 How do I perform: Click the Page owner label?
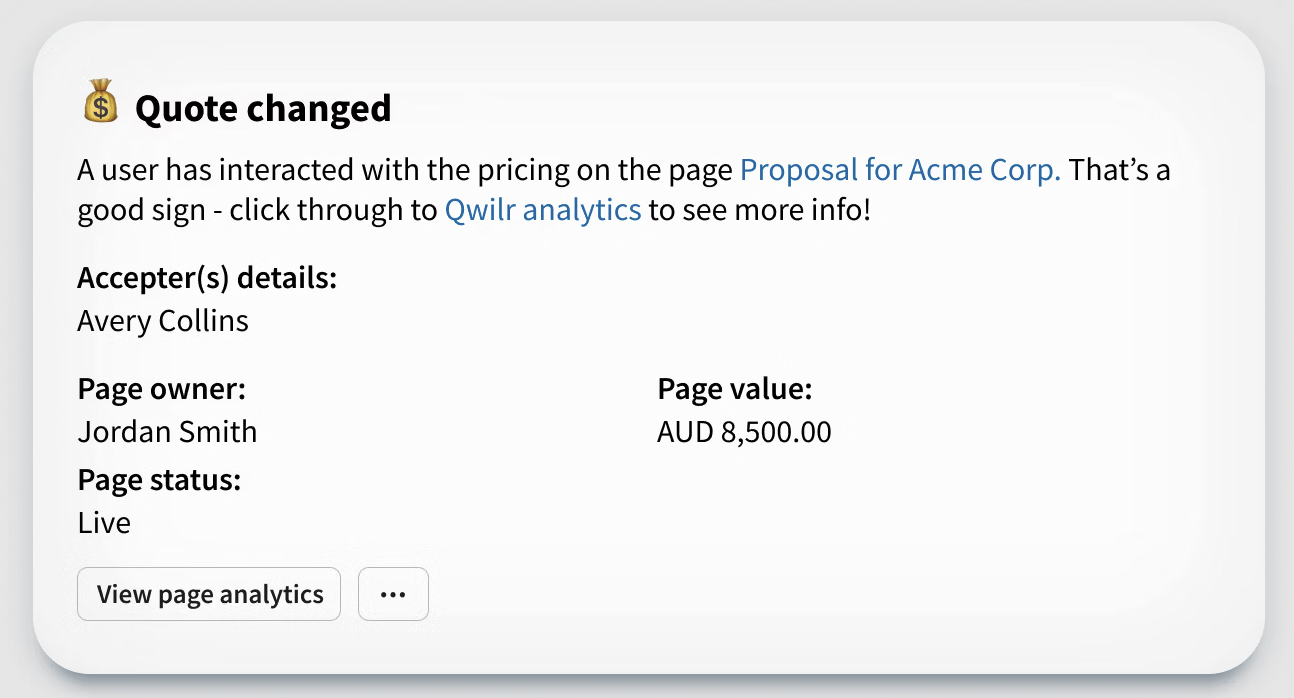(161, 389)
